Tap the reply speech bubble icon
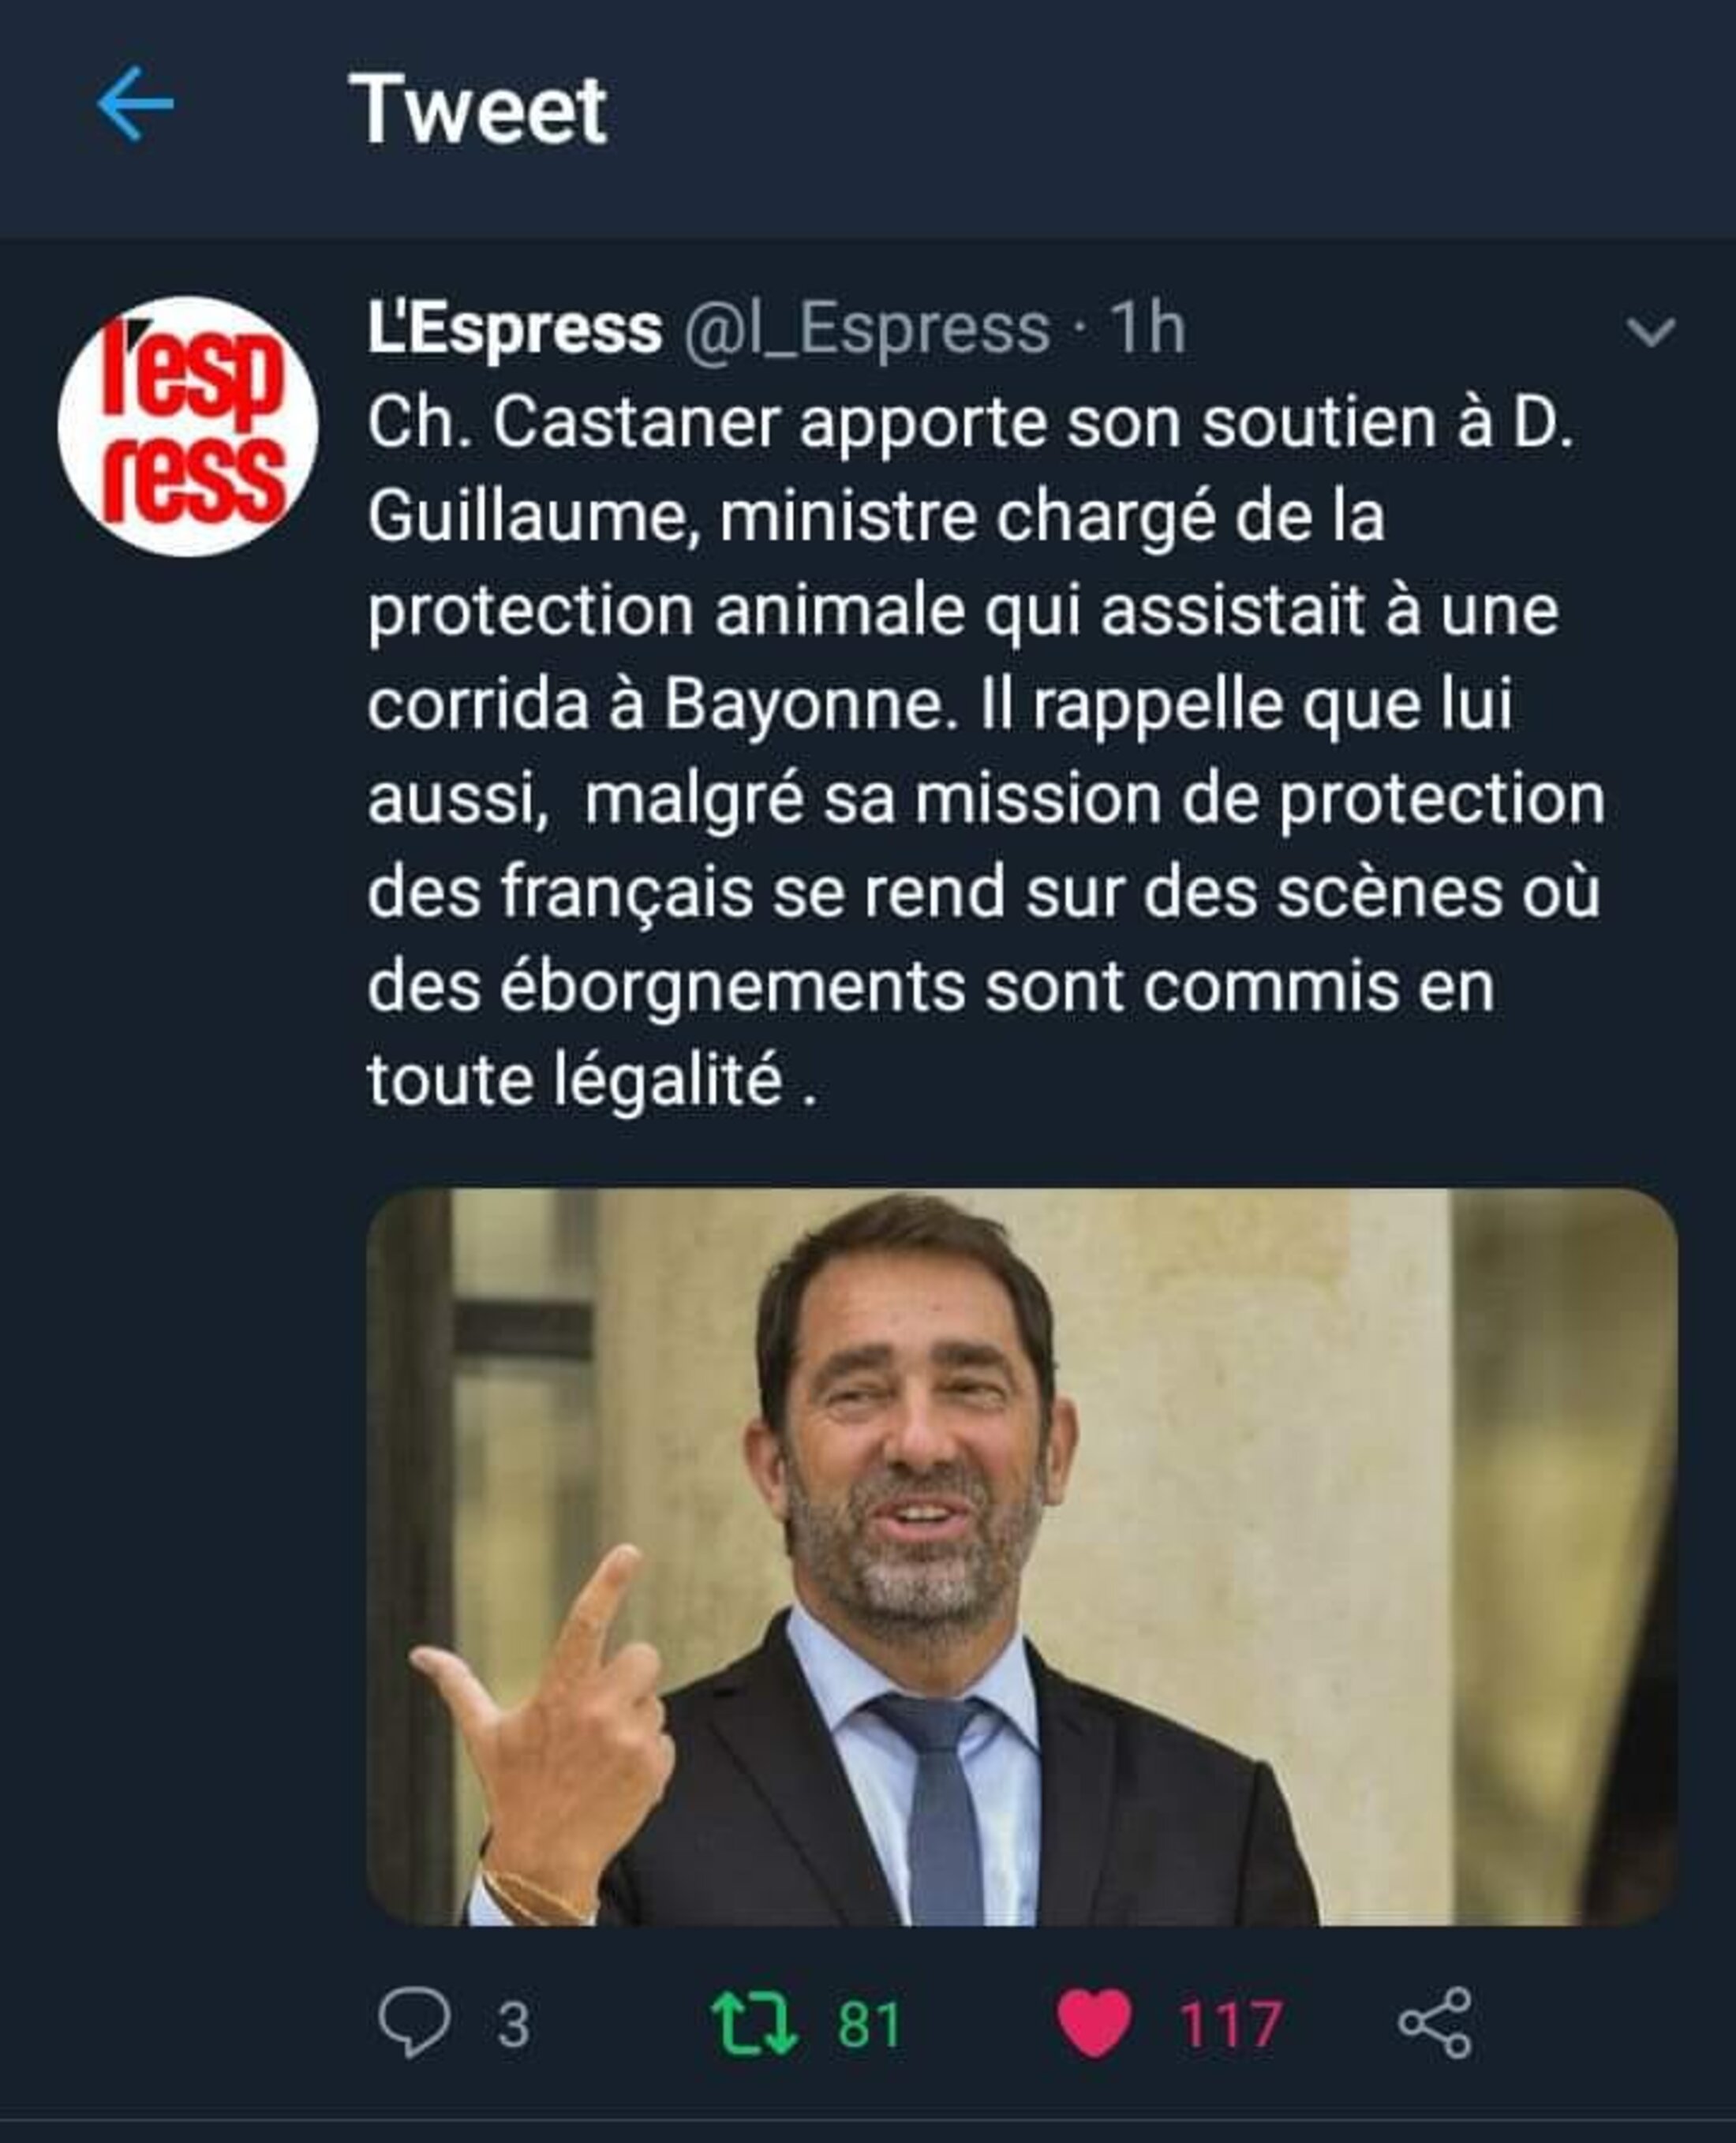Viewport: 1736px width, 2143px height. tap(414, 2022)
